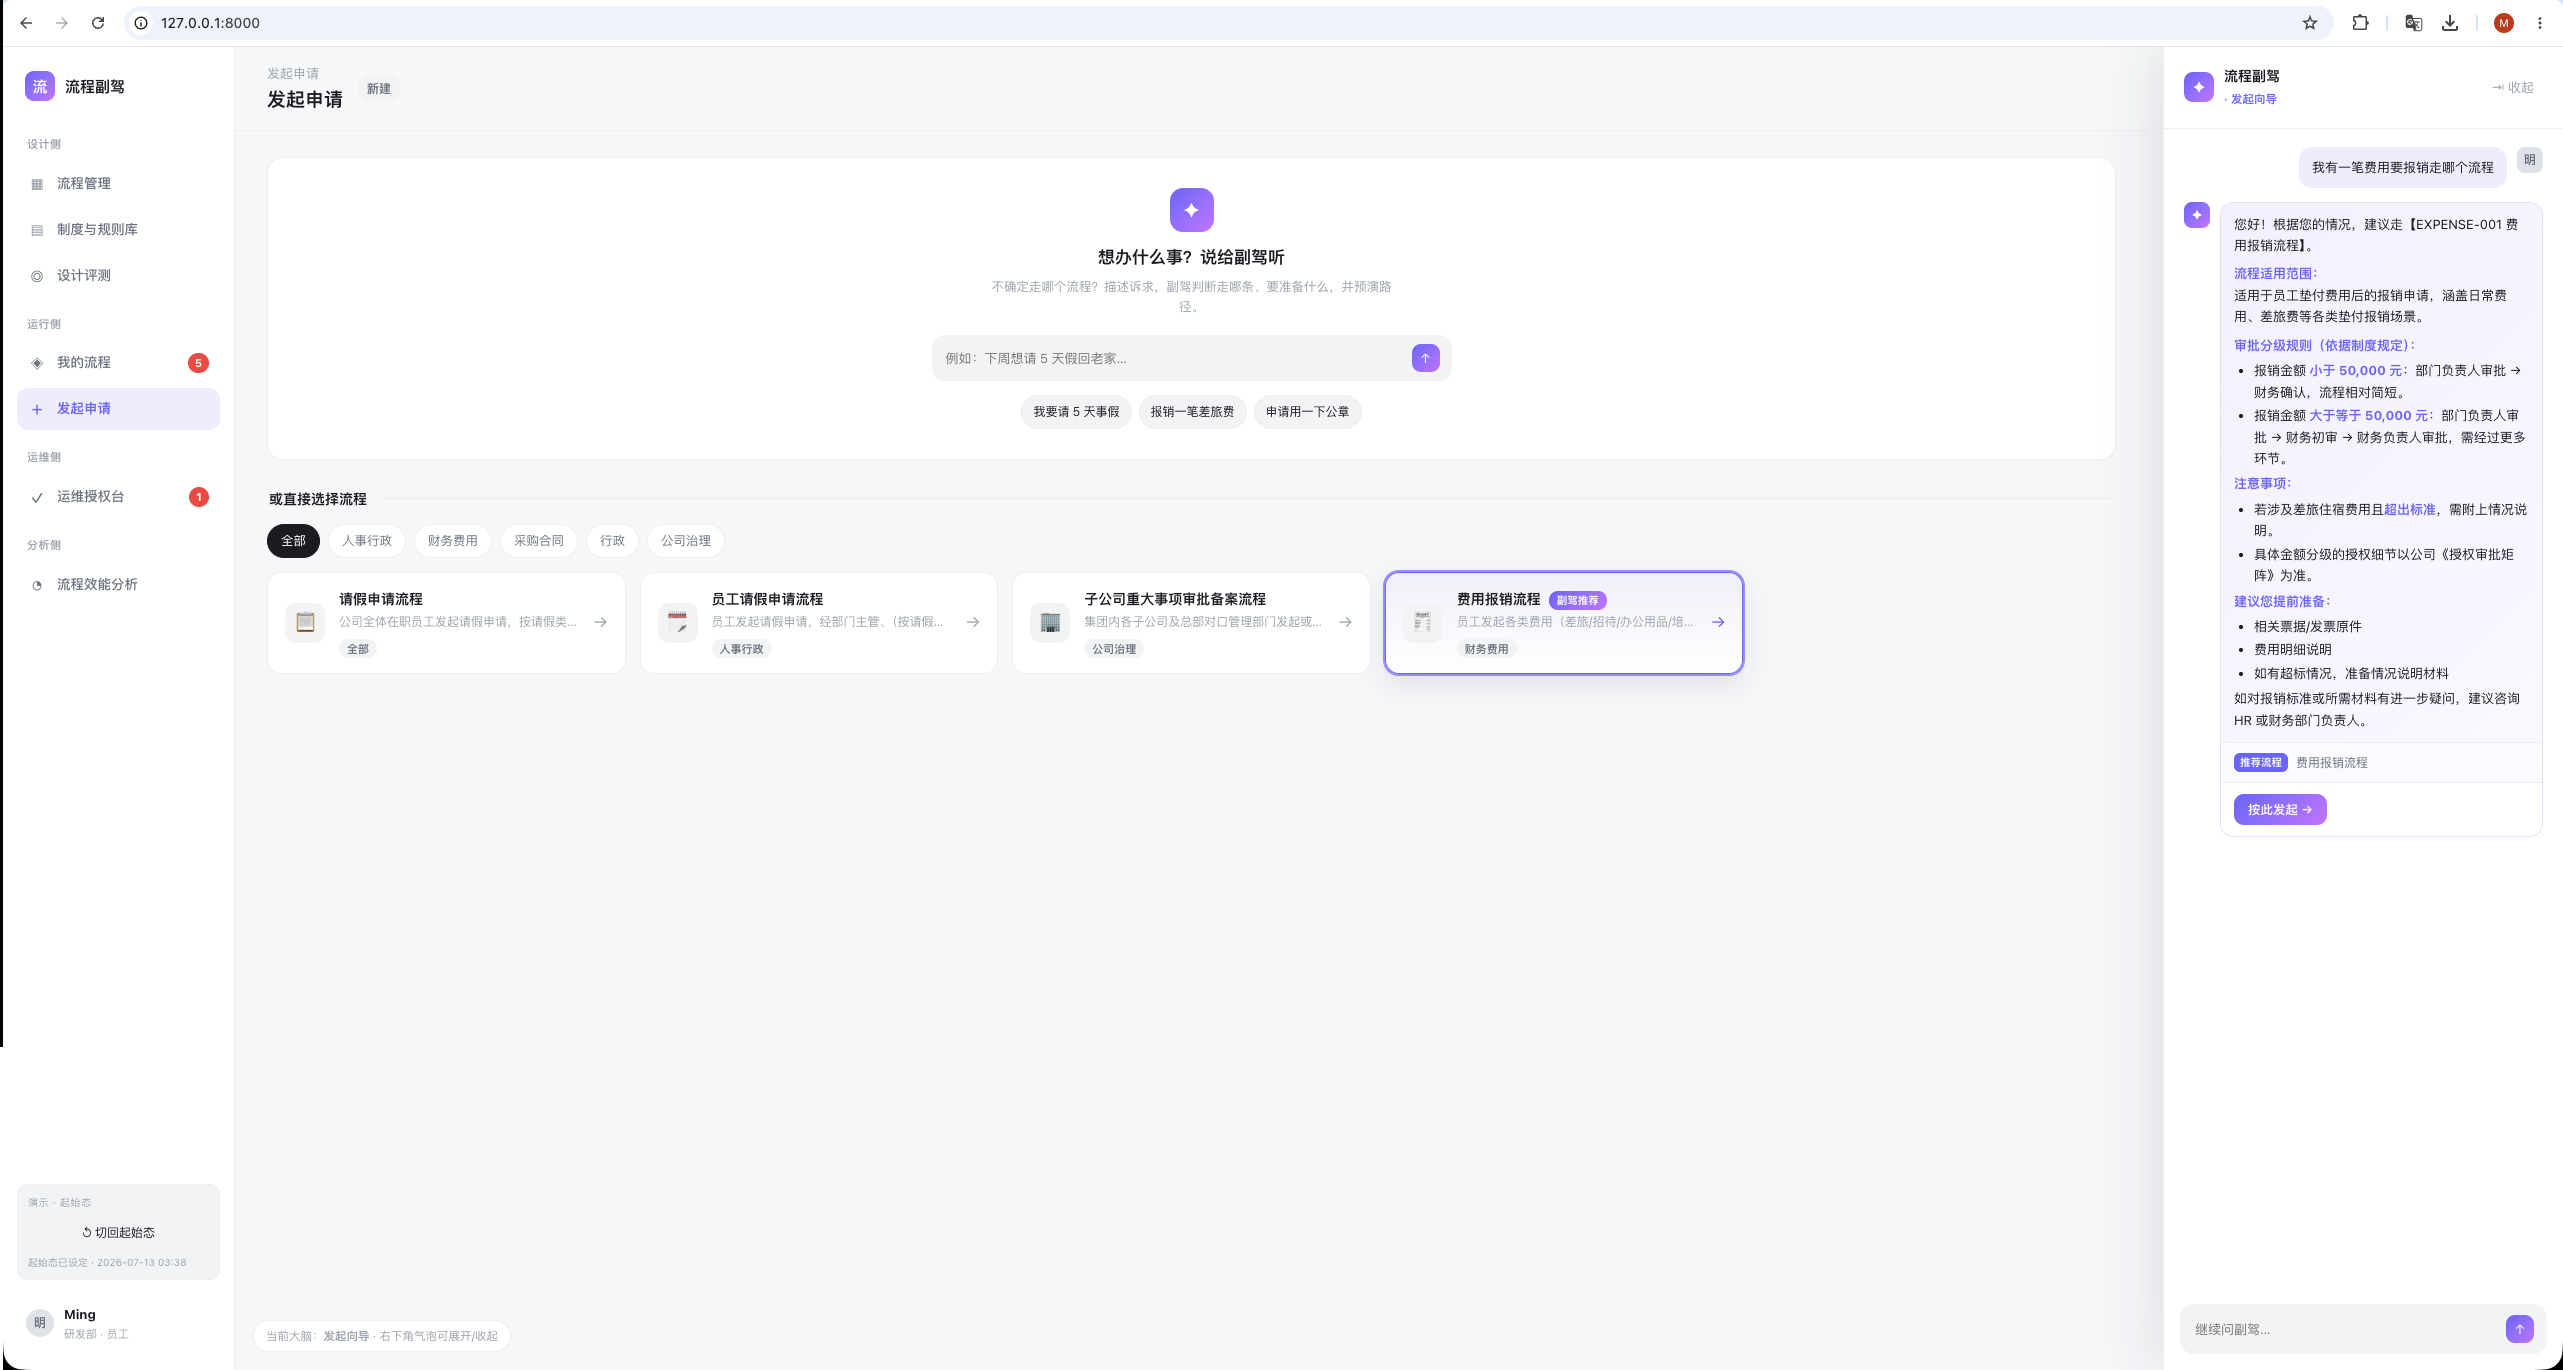Focus the 继续问副驾 chat input field

[x=2340, y=1329]
